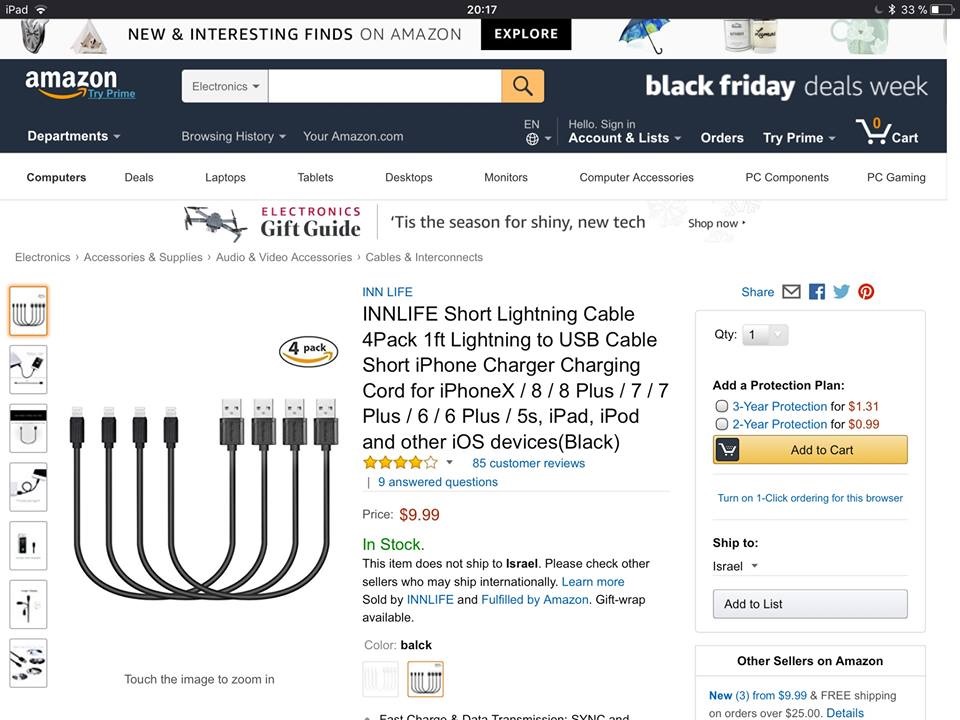960x720 pixels.
Task: Open the Laptops category tab
Action: [x=225, y=177]
